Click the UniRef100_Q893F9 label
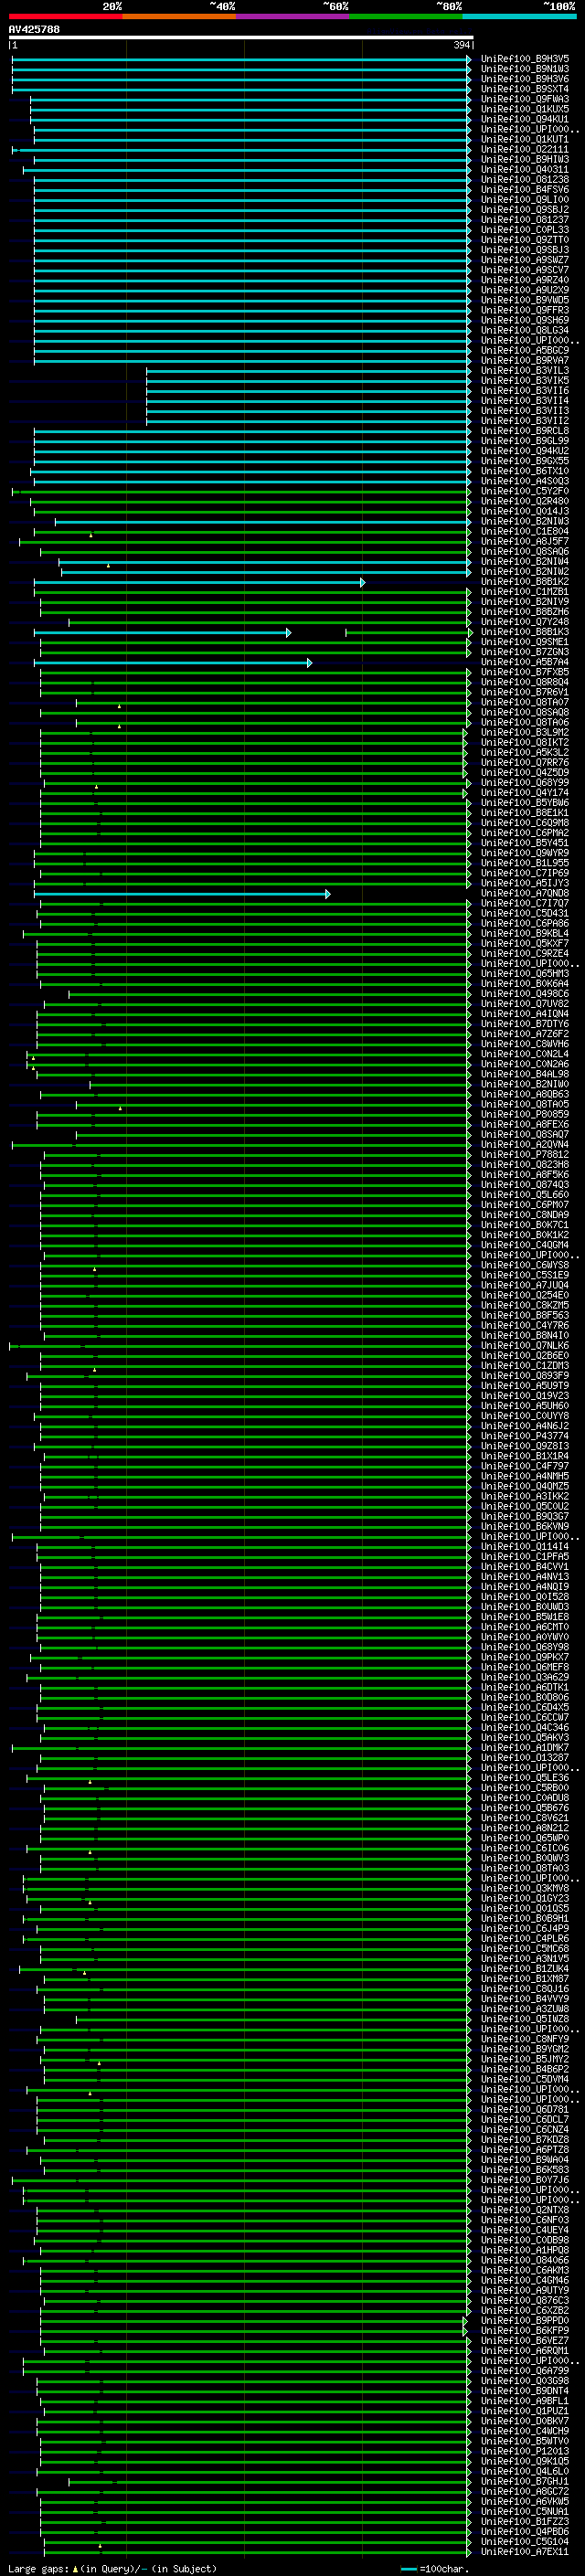 pyautogui.click(x=525, y=1376)
